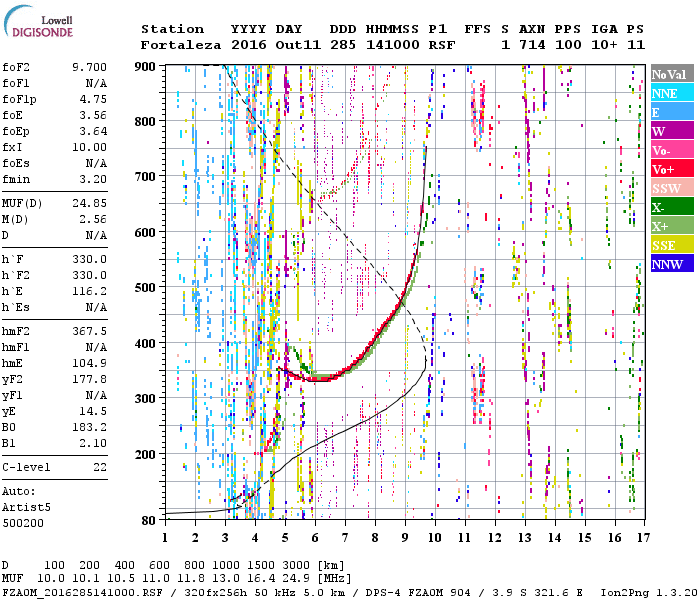Click the fxI value 10.00
The height and width of the screenshot is (600, 700).
89,147
